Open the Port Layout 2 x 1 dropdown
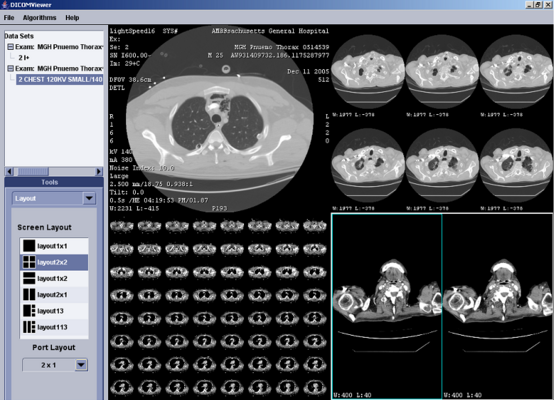The height and width of the screenshot is (400, 555). pyautogui.click(x=81, y=365)
